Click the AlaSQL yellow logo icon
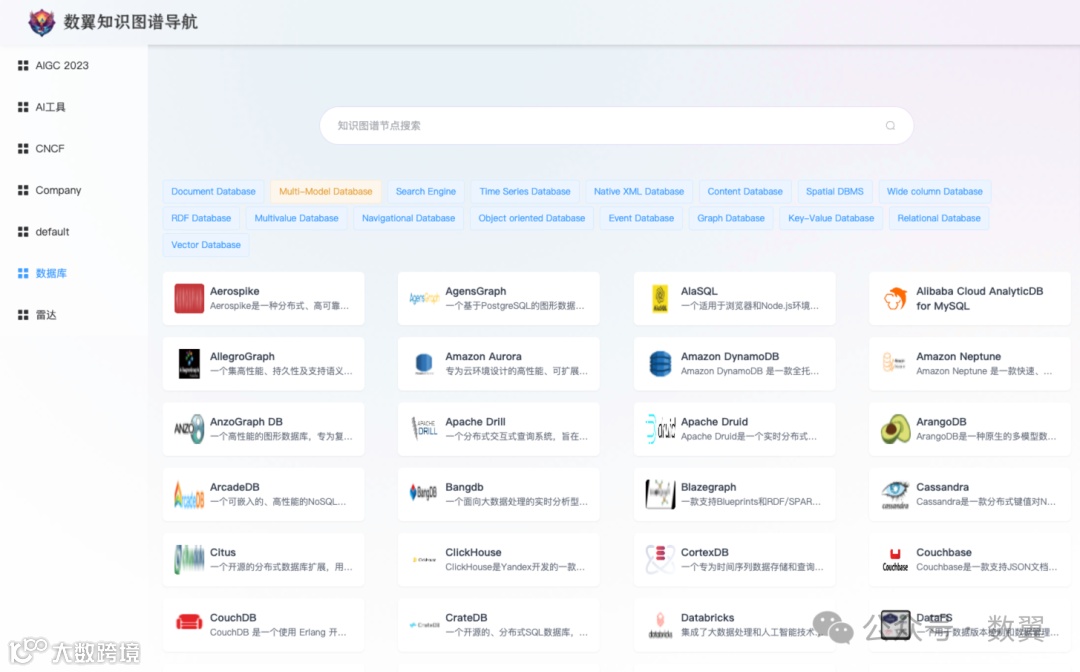1080x672 pixels. coord(660,298)
